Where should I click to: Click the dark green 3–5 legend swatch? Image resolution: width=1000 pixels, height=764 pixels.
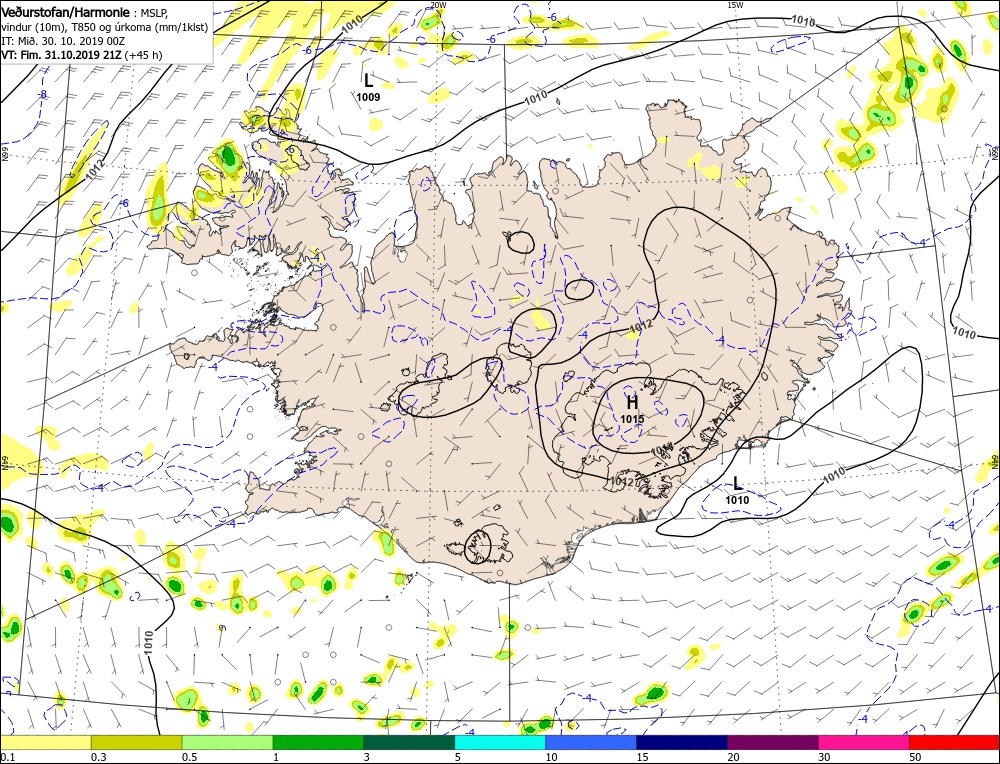409,742
